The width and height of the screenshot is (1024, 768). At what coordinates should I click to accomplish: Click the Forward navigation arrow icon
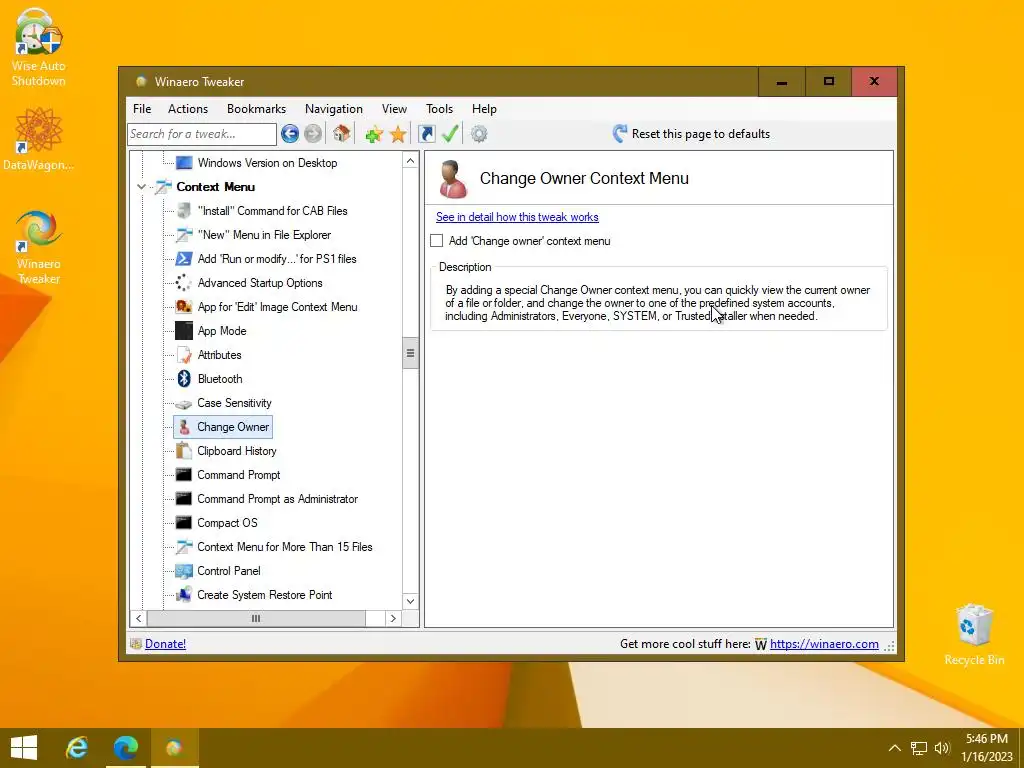click(313, 134)
